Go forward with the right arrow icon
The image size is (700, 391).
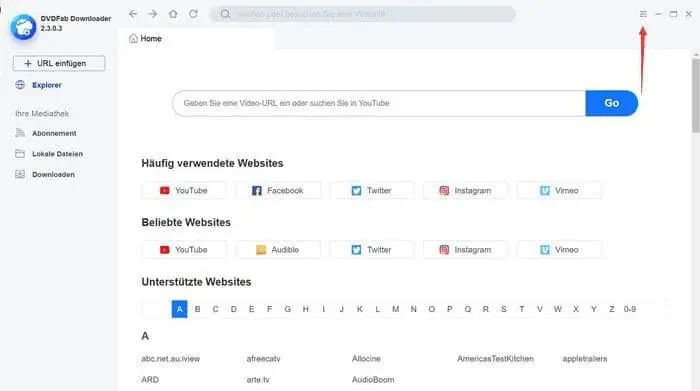[x=153, y=14]
